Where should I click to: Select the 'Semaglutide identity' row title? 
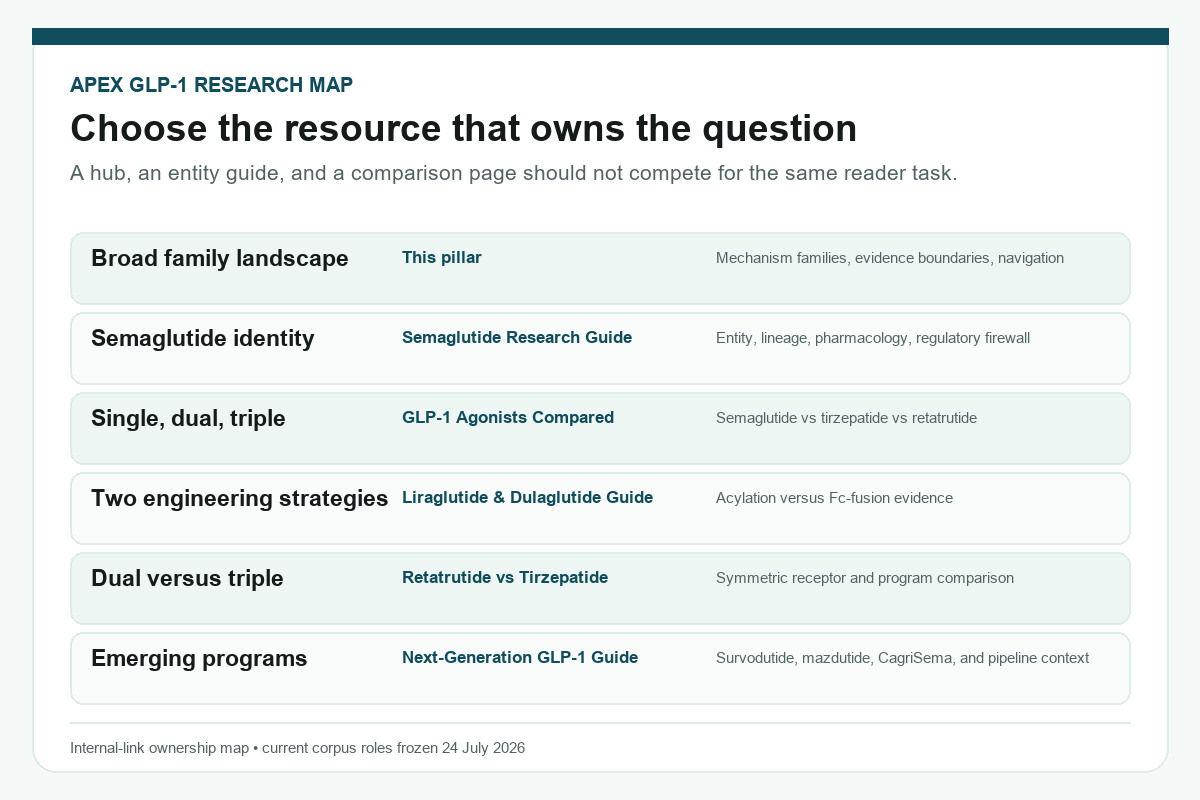pyautogui.click(x=203, y=339)
